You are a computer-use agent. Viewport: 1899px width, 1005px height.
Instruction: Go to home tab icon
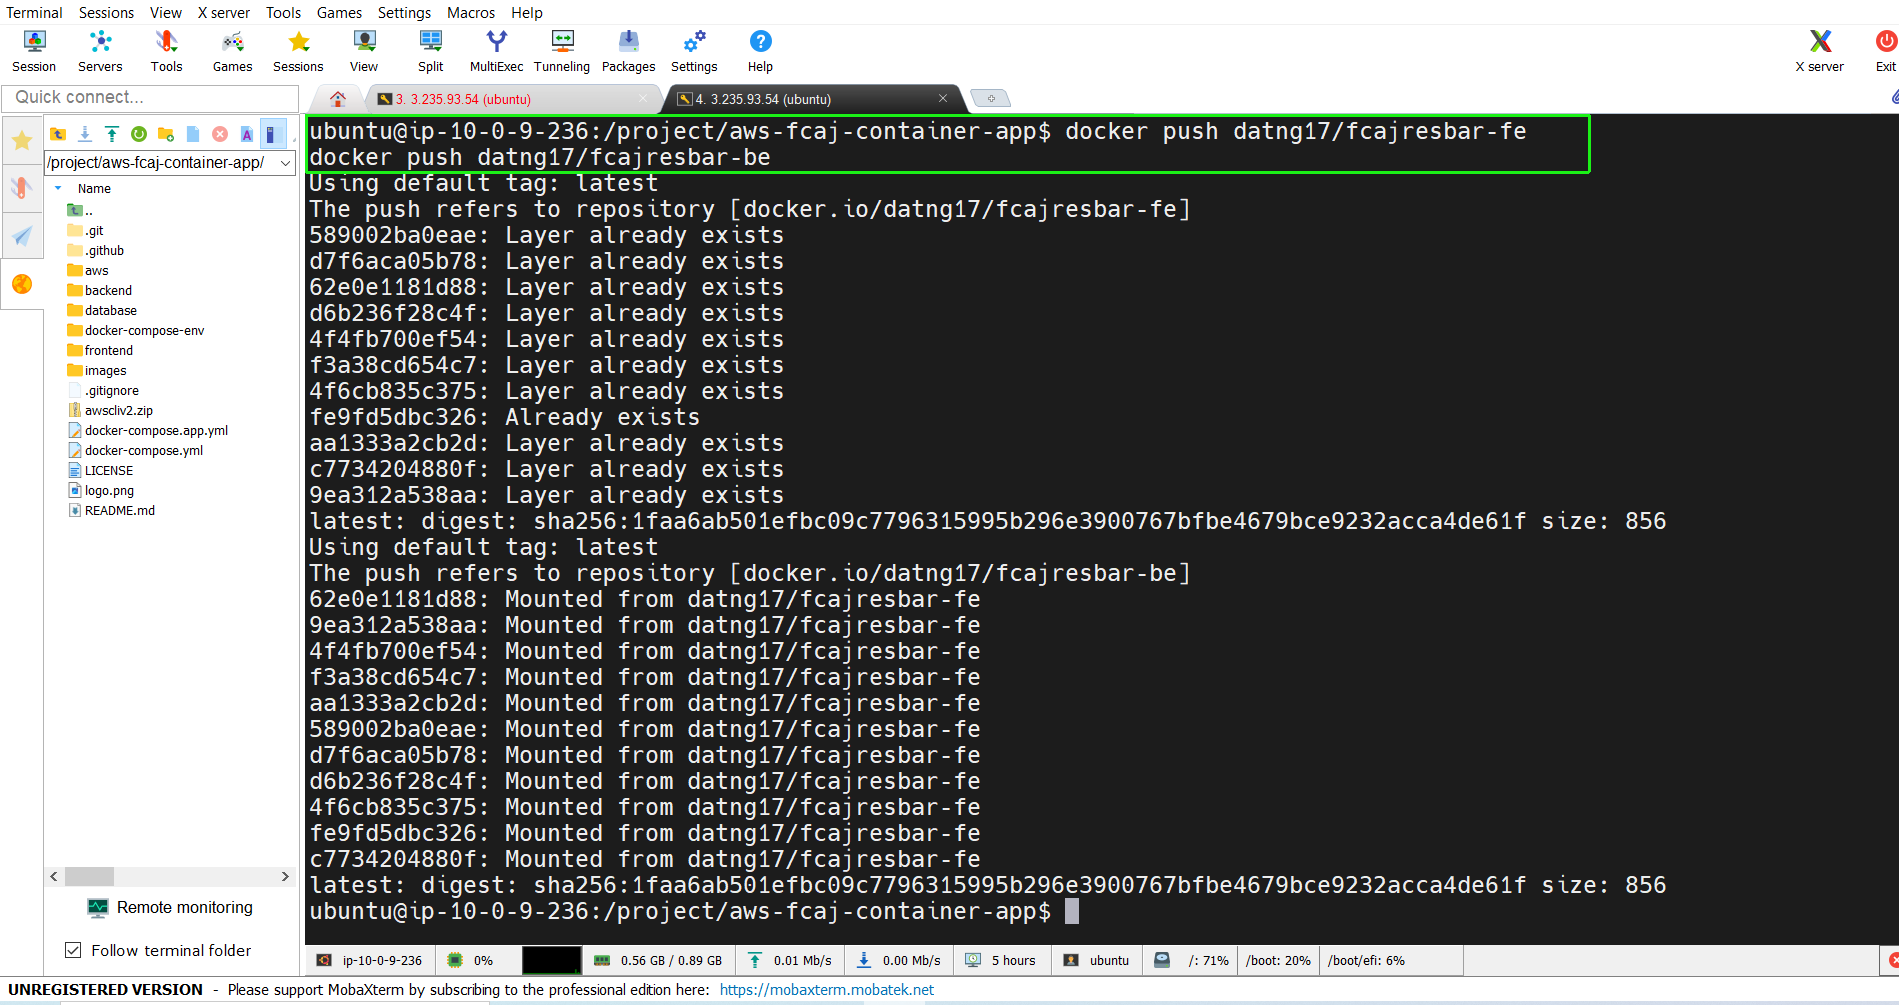(x=338, y=99)
